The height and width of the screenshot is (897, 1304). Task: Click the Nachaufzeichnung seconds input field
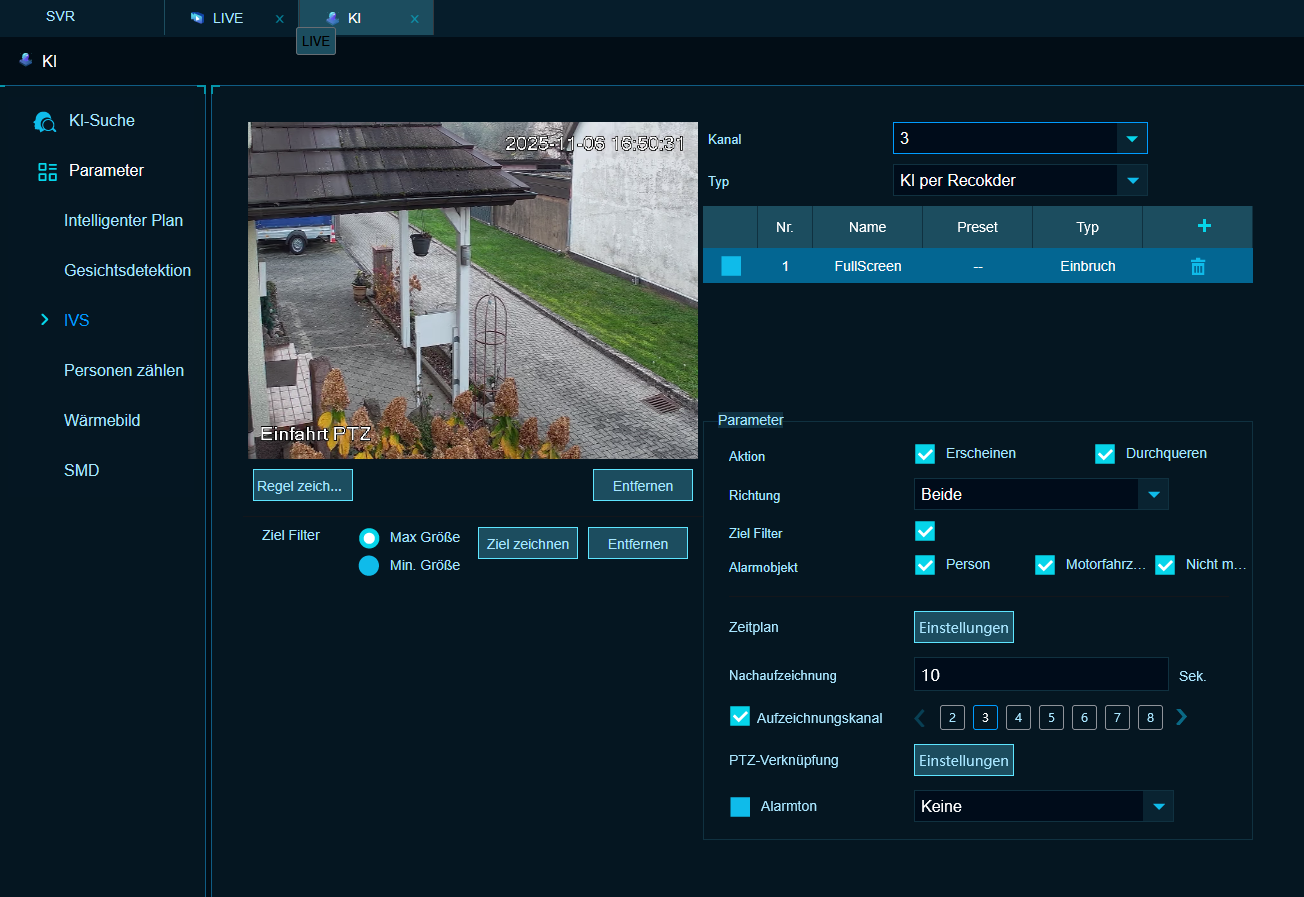[x=1040, y=675]
